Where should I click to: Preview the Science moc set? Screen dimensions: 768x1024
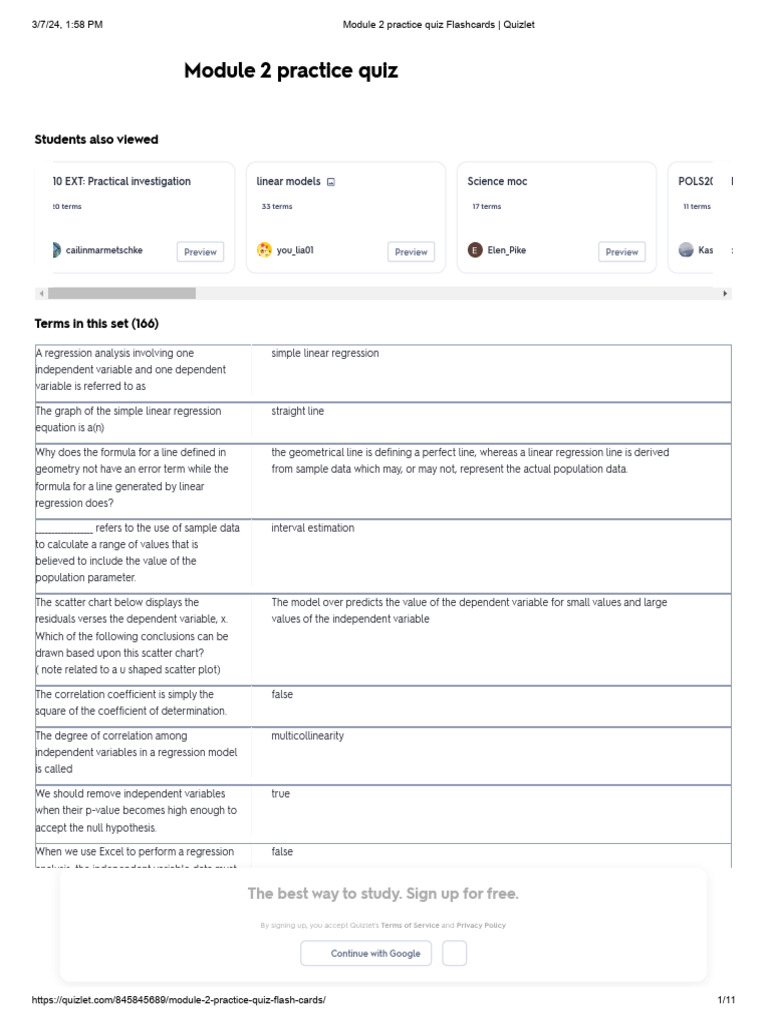coord(622,252)
